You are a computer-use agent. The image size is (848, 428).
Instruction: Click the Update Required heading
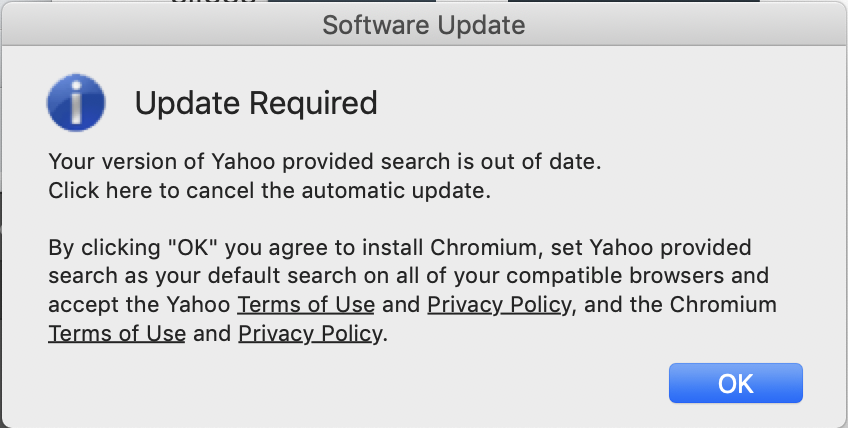256,102
